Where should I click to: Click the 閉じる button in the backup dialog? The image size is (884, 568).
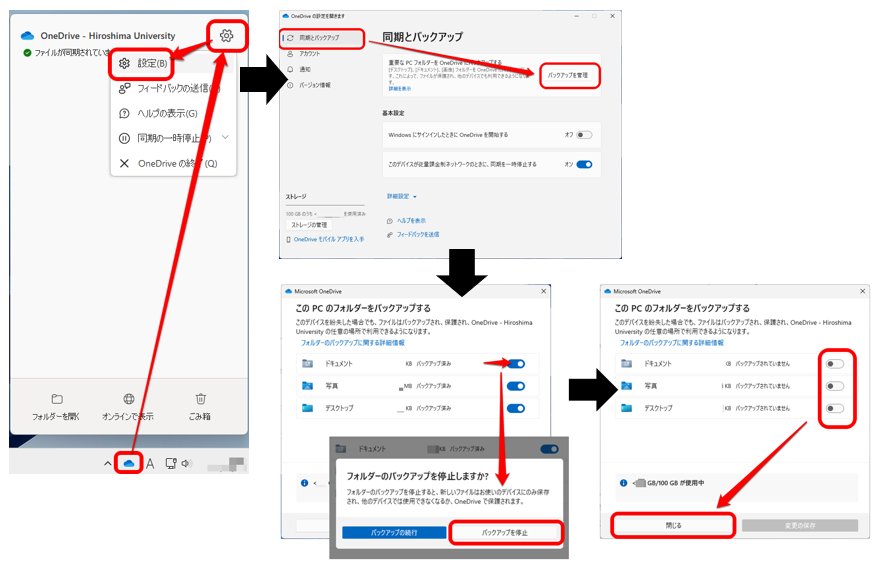pos(674,525)
